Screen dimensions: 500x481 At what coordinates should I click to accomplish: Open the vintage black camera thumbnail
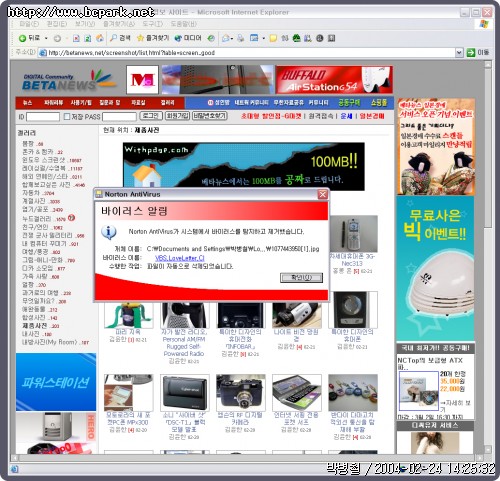point(241,393)
